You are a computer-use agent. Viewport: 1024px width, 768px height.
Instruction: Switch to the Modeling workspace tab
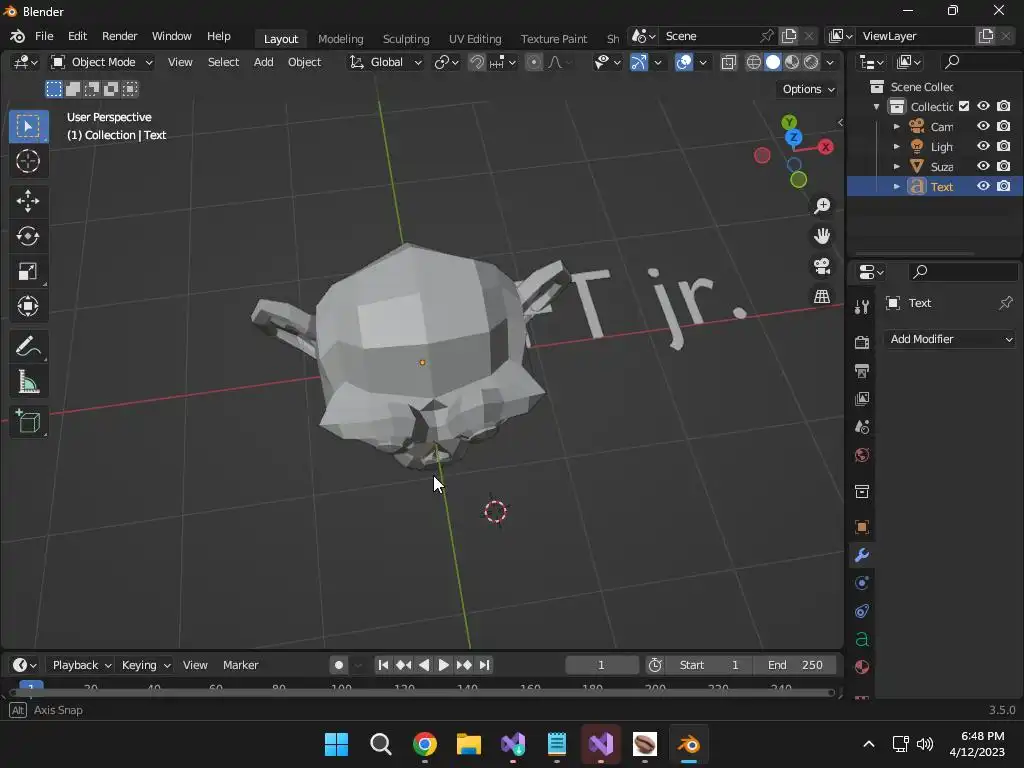tap(340, 39)
